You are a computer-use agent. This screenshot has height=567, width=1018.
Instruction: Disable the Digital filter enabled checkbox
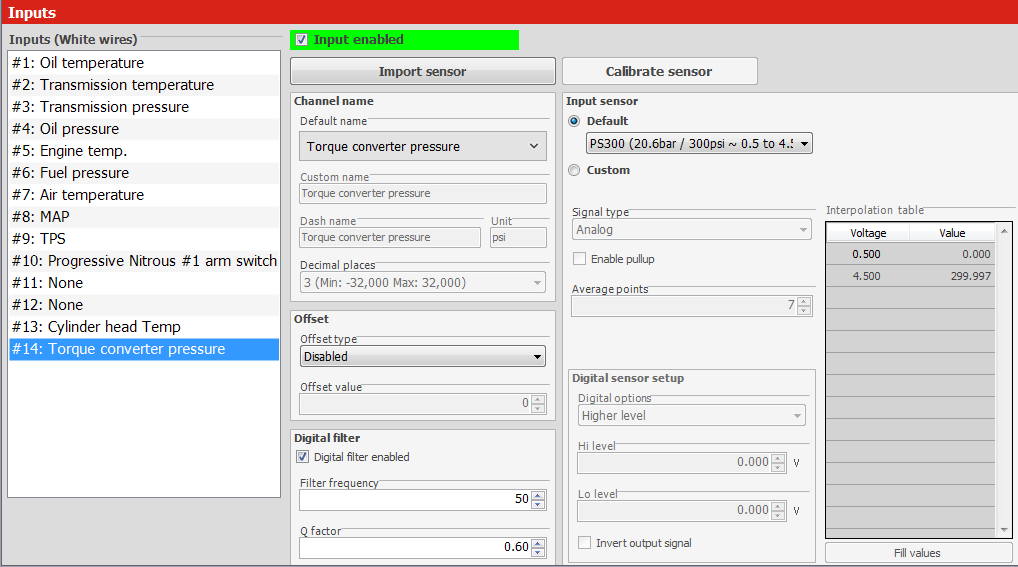303,457
